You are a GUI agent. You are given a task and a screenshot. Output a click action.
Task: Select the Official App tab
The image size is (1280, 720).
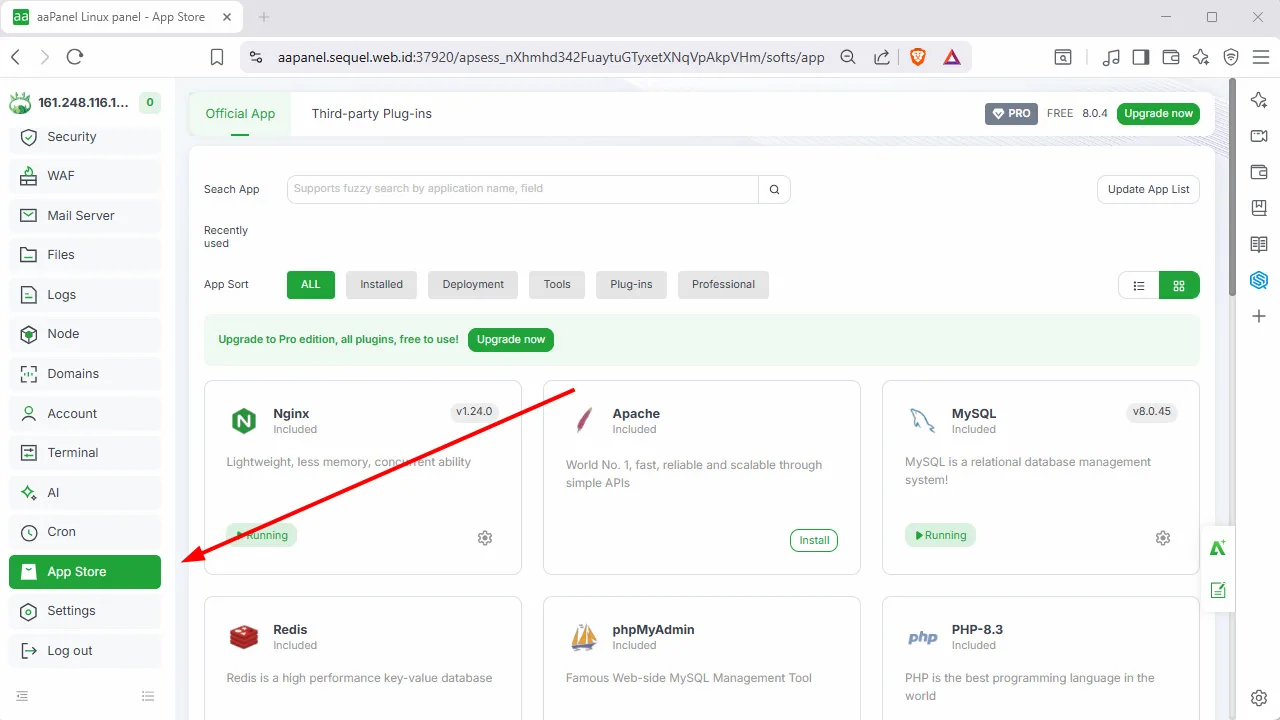[x=240, y=114]
